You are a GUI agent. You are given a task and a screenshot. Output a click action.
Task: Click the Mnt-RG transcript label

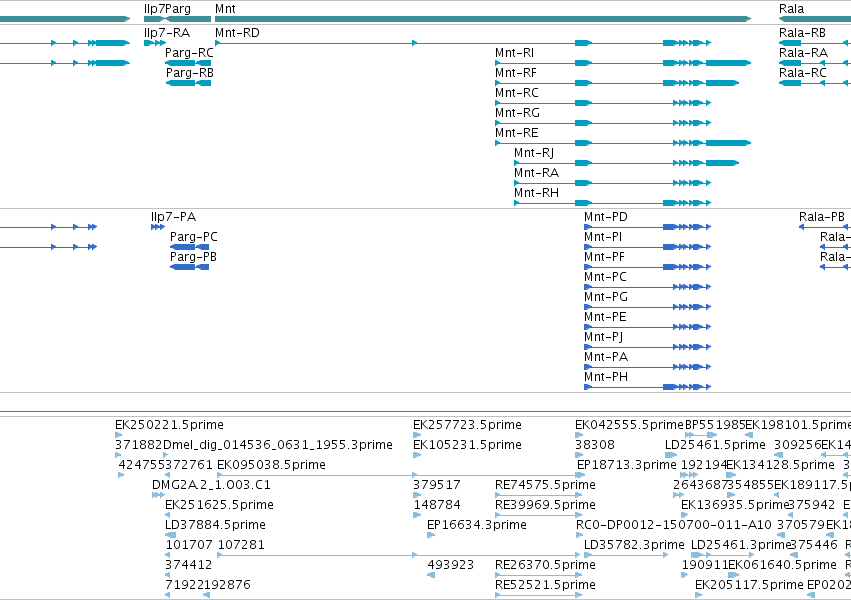(x=517, y=113)
